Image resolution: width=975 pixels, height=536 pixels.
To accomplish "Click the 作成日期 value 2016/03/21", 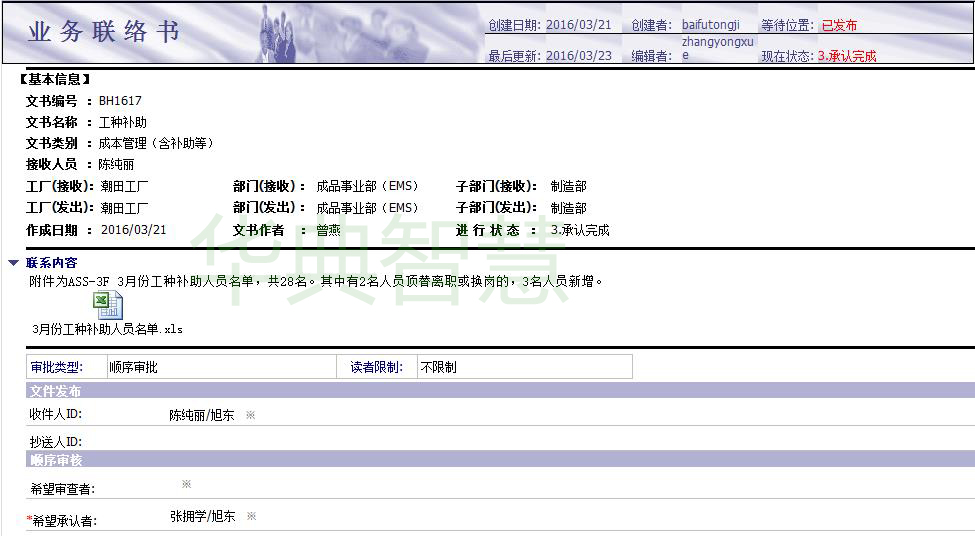I will [x=134, y=230].
